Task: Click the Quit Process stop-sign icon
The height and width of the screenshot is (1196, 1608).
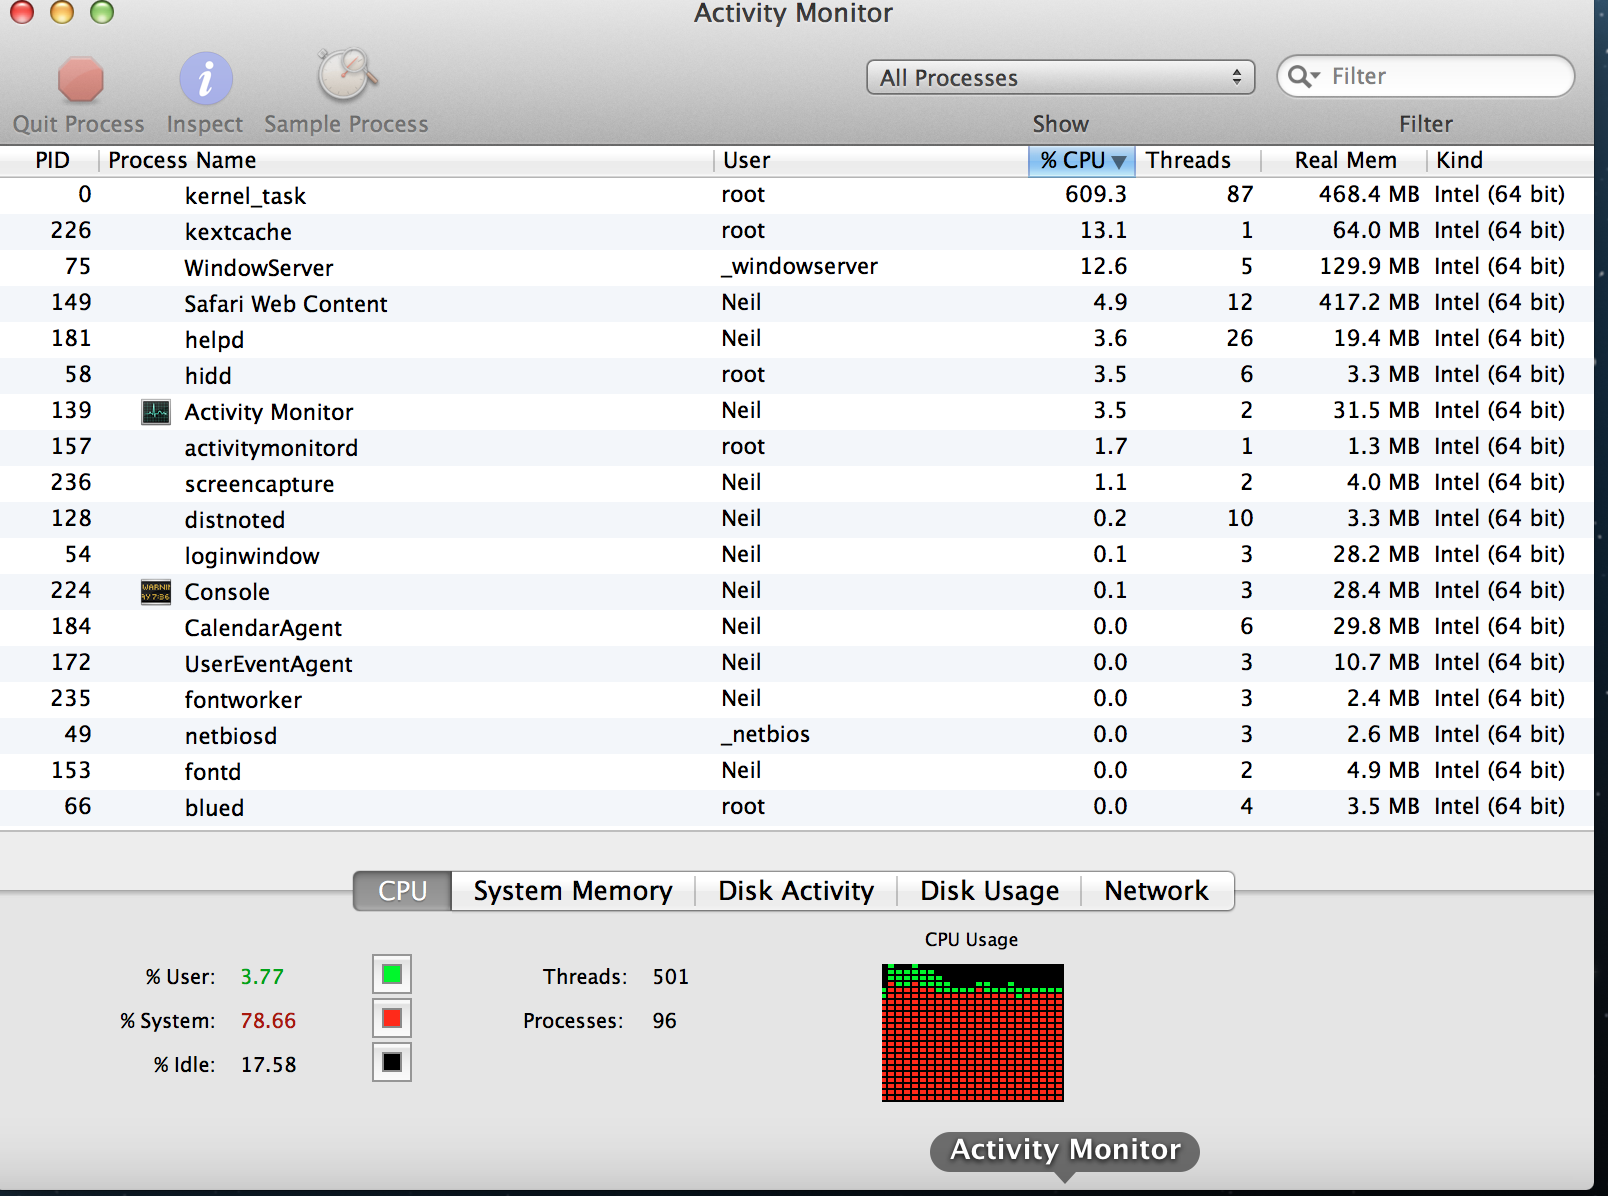Action: [80, 80]
